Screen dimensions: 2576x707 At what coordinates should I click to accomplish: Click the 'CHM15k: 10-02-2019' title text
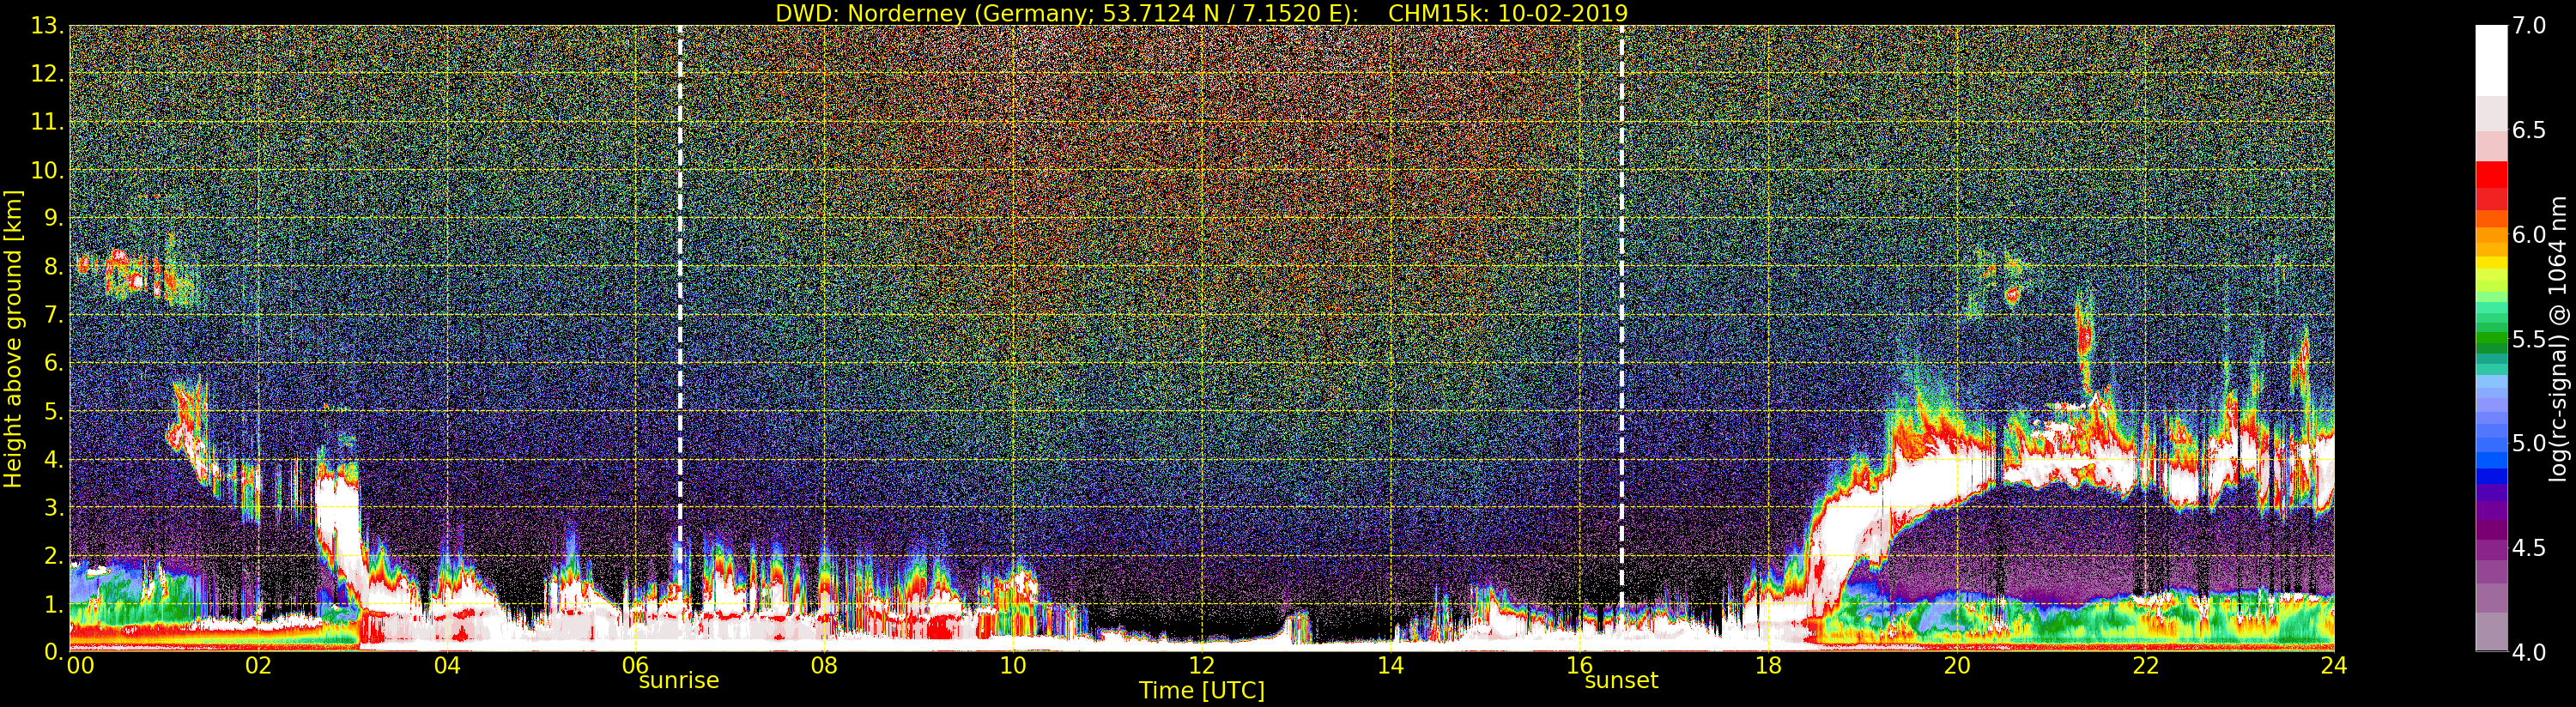(x=1507, y=13)
